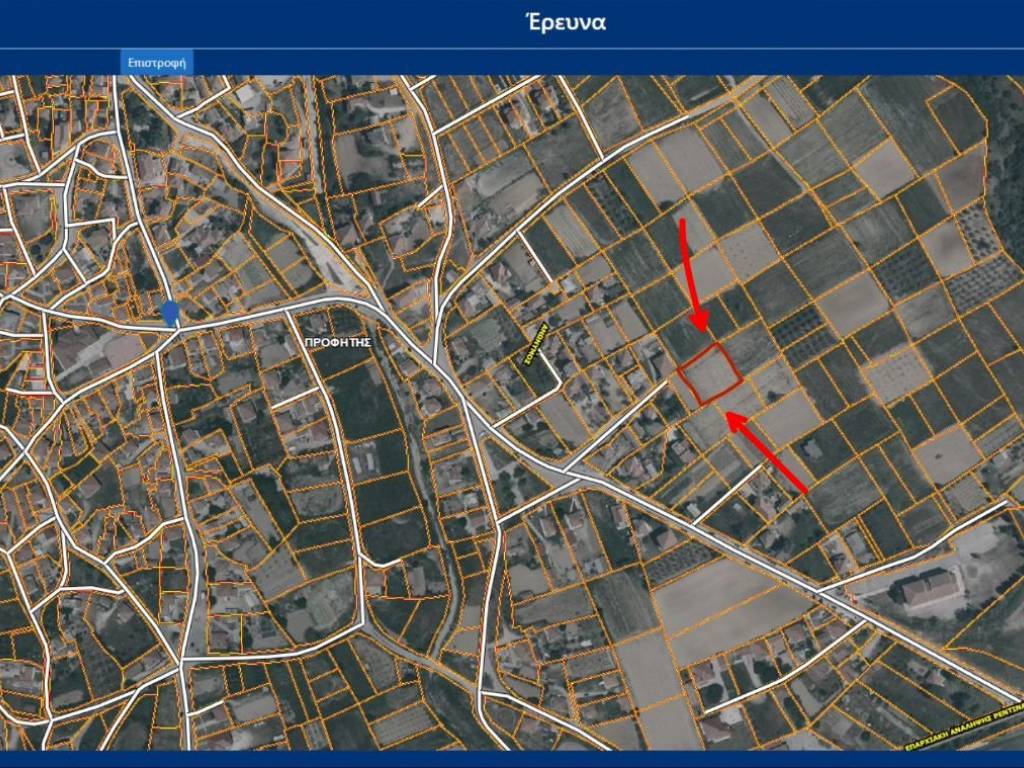The width and height of the screenshot is (1024, 768).
Task: Click the Επιστροφή return button
Action: coord(157,62)
